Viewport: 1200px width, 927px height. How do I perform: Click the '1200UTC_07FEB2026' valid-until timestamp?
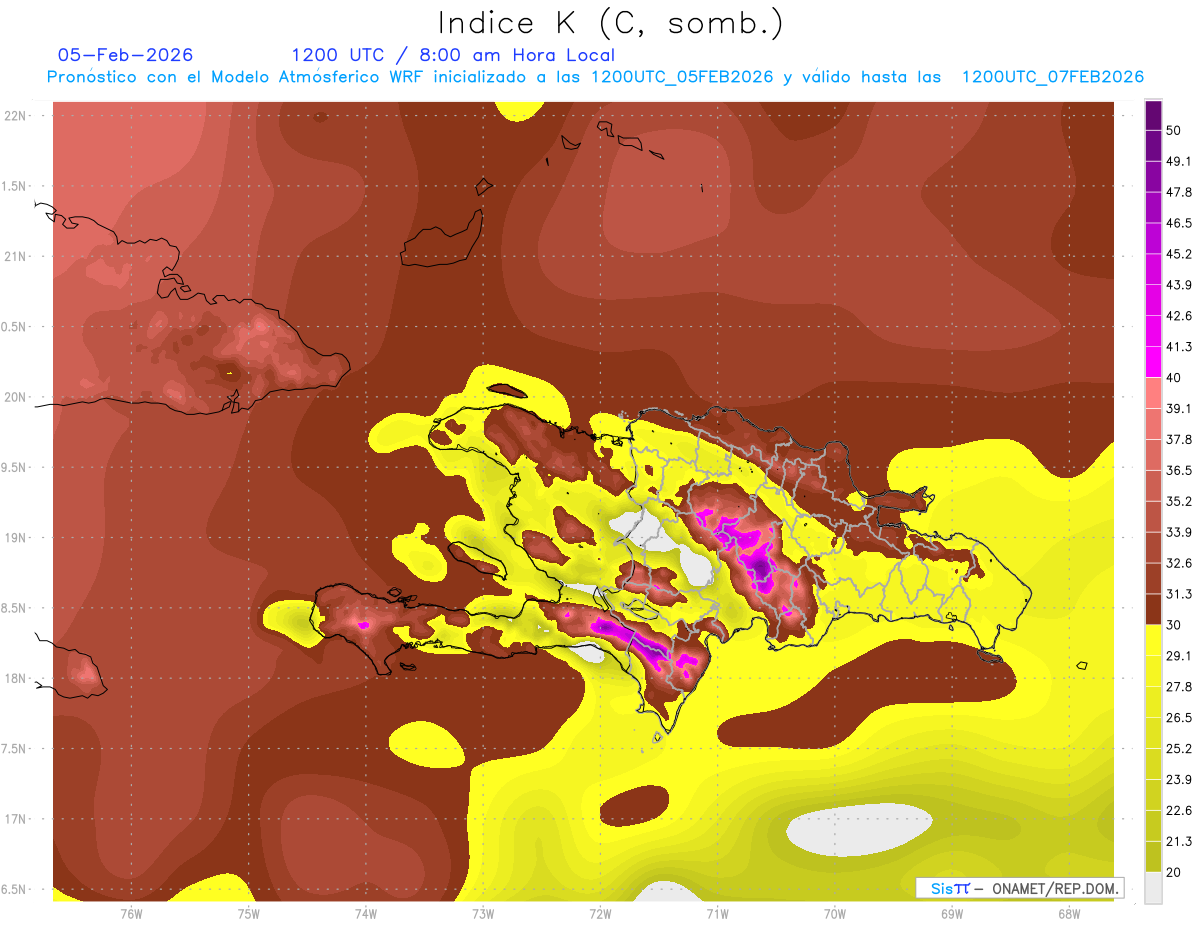(1052, 78)
